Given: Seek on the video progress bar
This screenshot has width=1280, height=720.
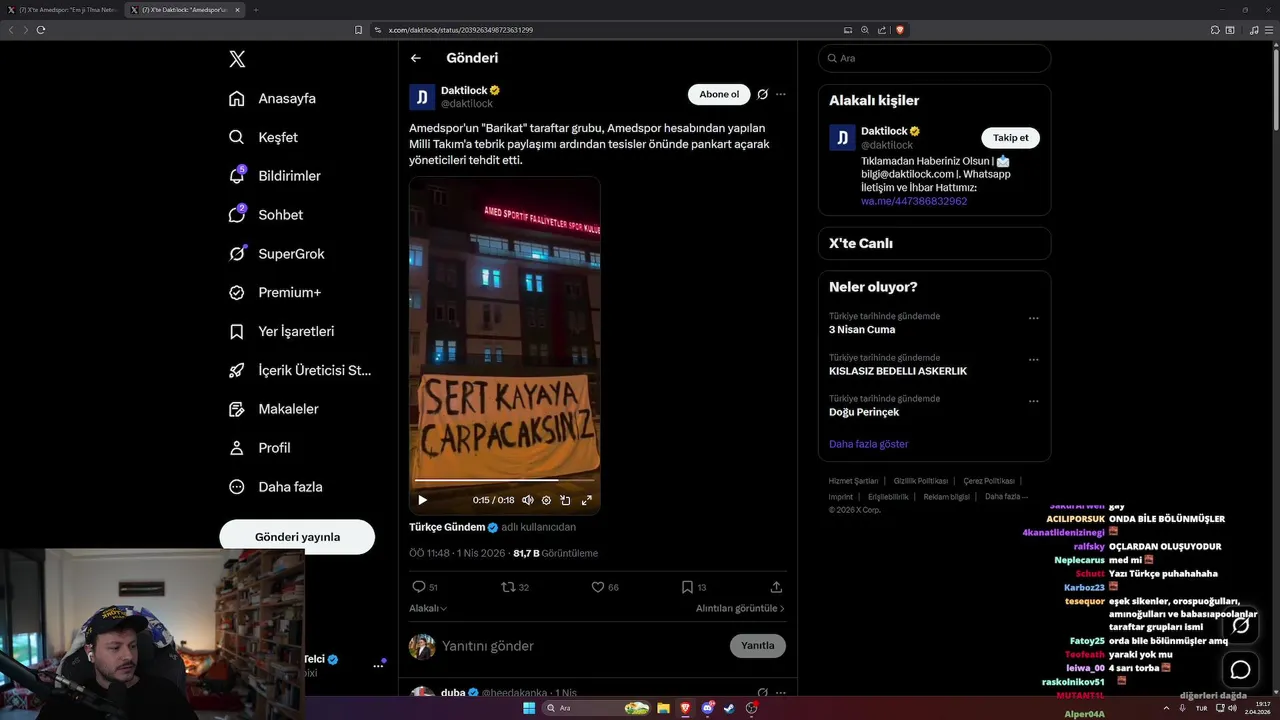Looking at the screenshot, I should click(x=504, y=481).
